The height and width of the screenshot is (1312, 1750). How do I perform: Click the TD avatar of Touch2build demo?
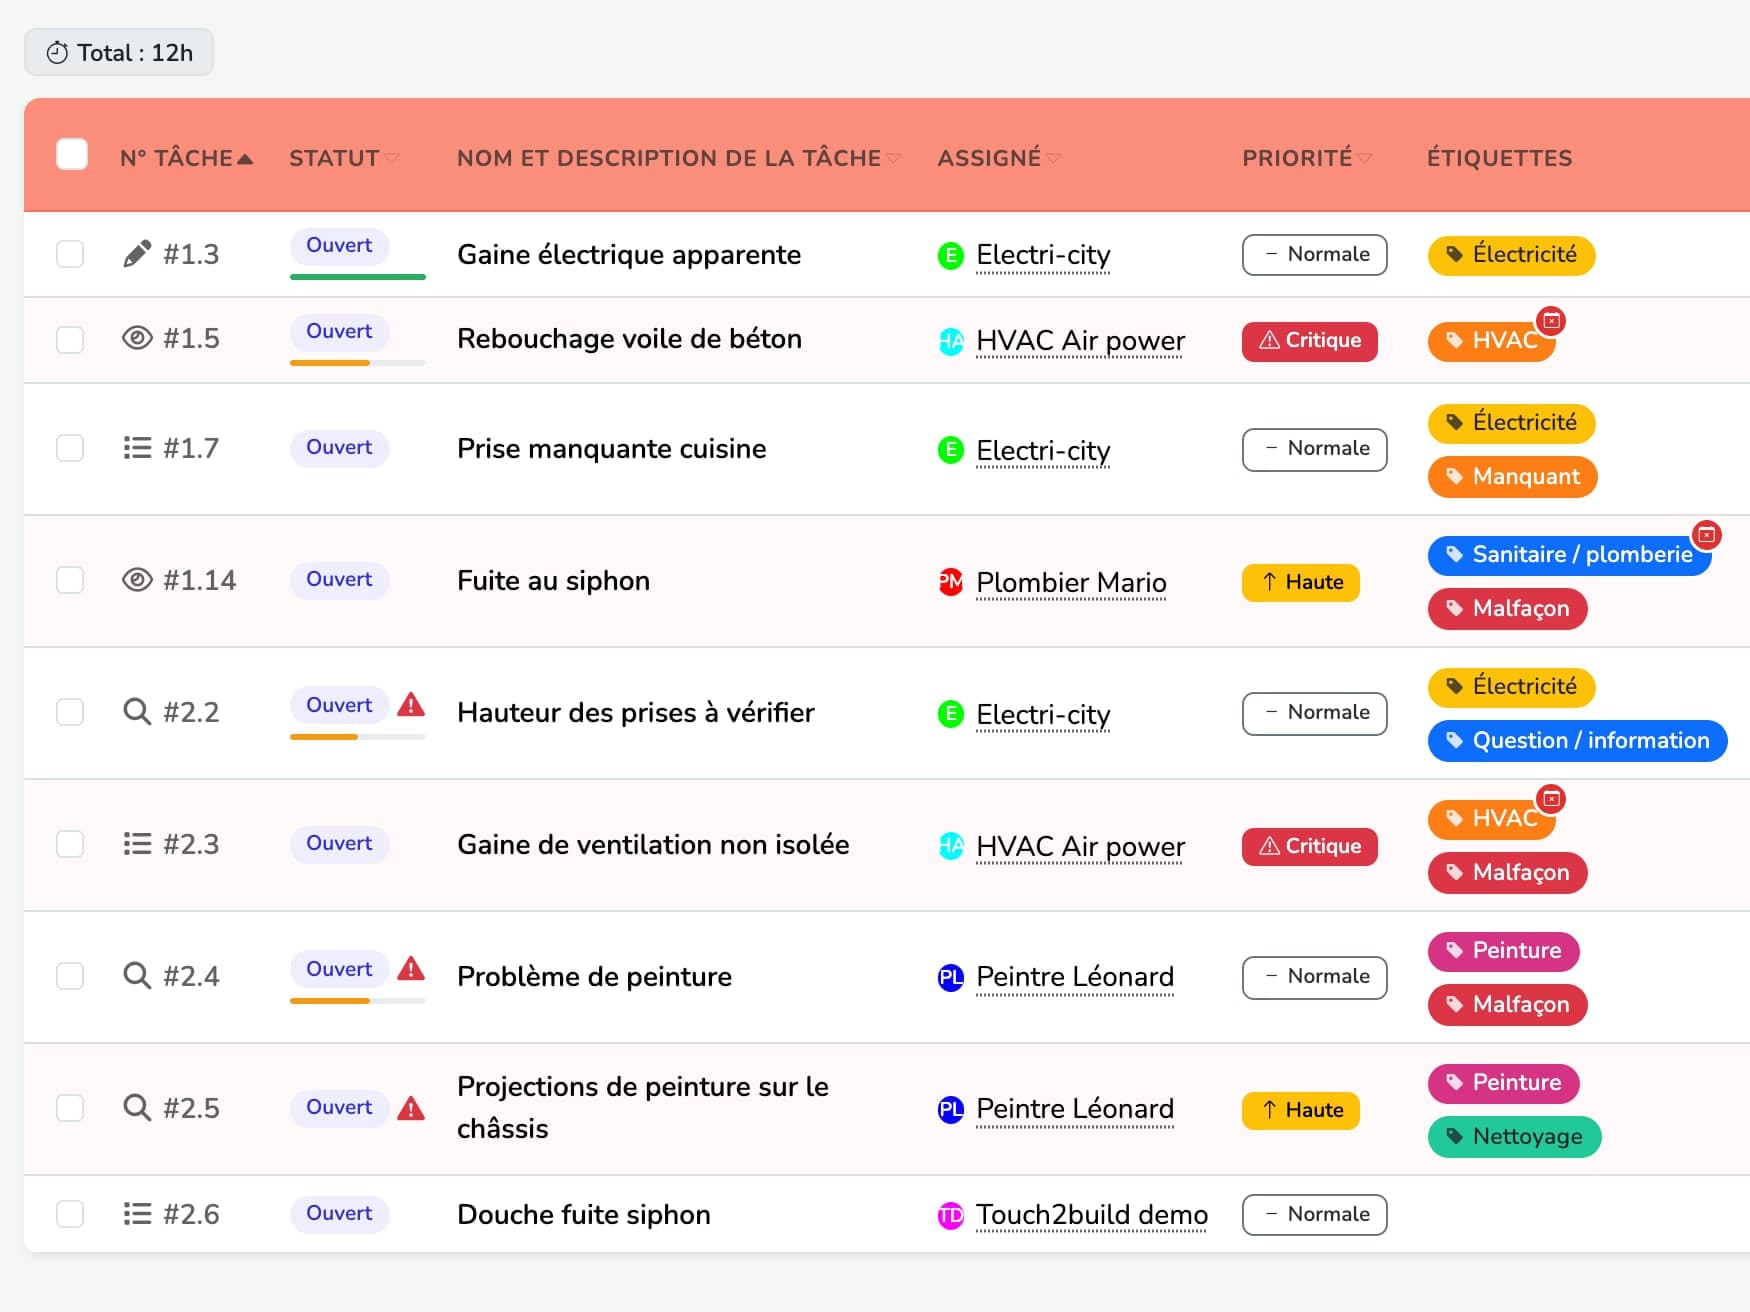pos(950,1215)
